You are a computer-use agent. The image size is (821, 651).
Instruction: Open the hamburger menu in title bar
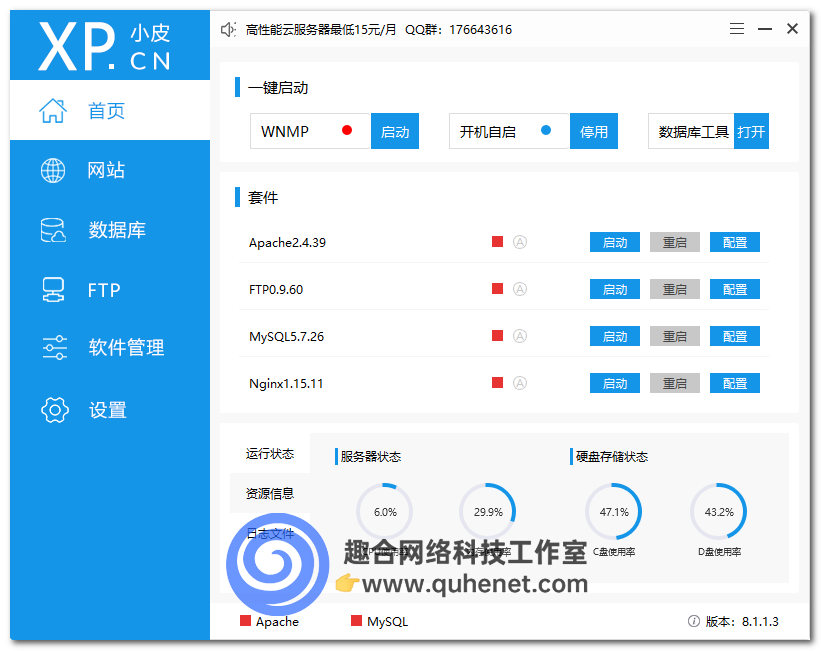coord(737,29)
